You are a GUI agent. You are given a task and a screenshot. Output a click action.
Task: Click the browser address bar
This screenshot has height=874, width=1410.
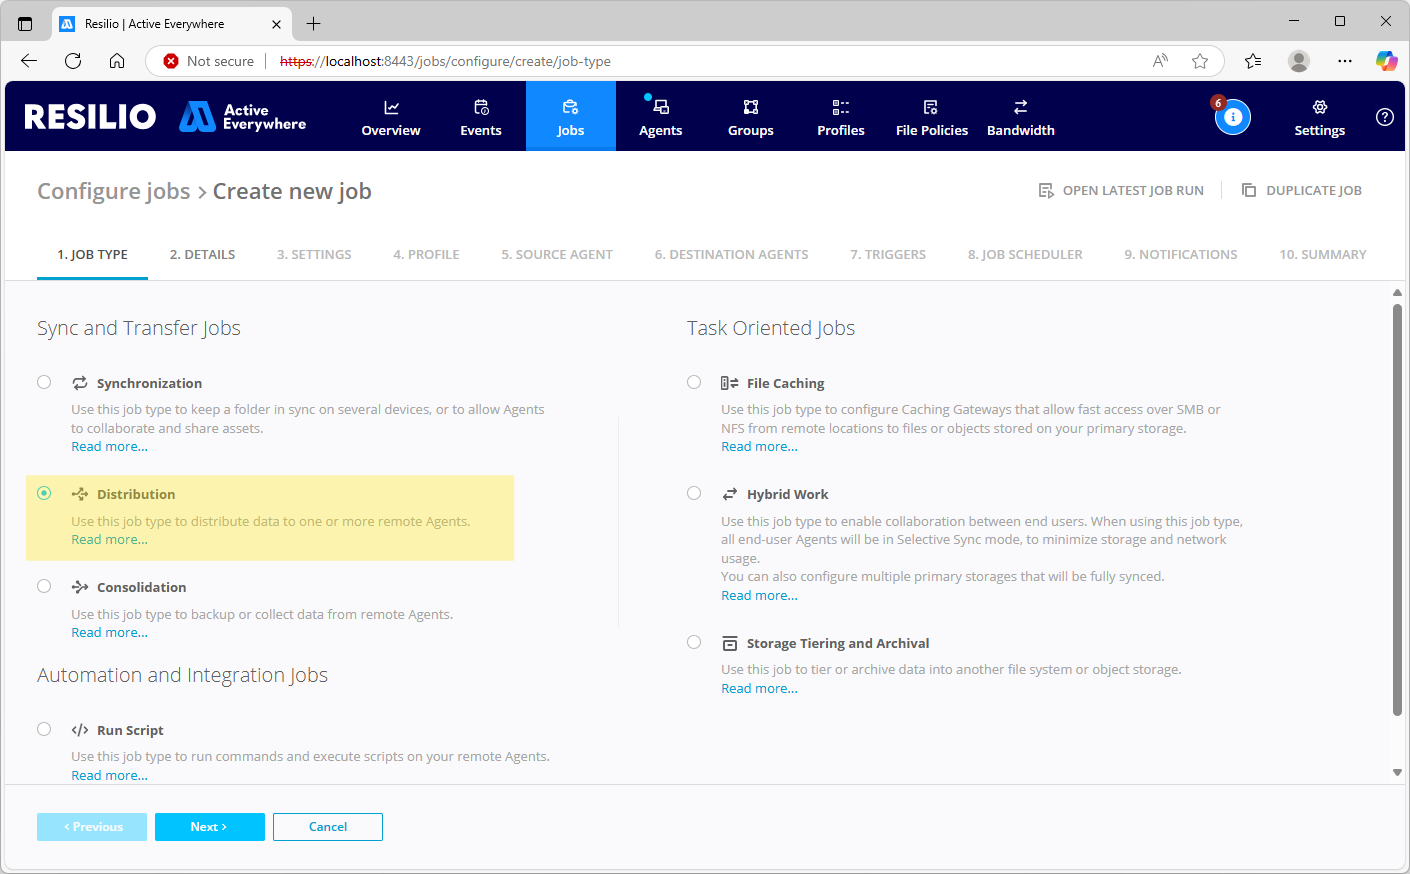[x=700, y=61]
